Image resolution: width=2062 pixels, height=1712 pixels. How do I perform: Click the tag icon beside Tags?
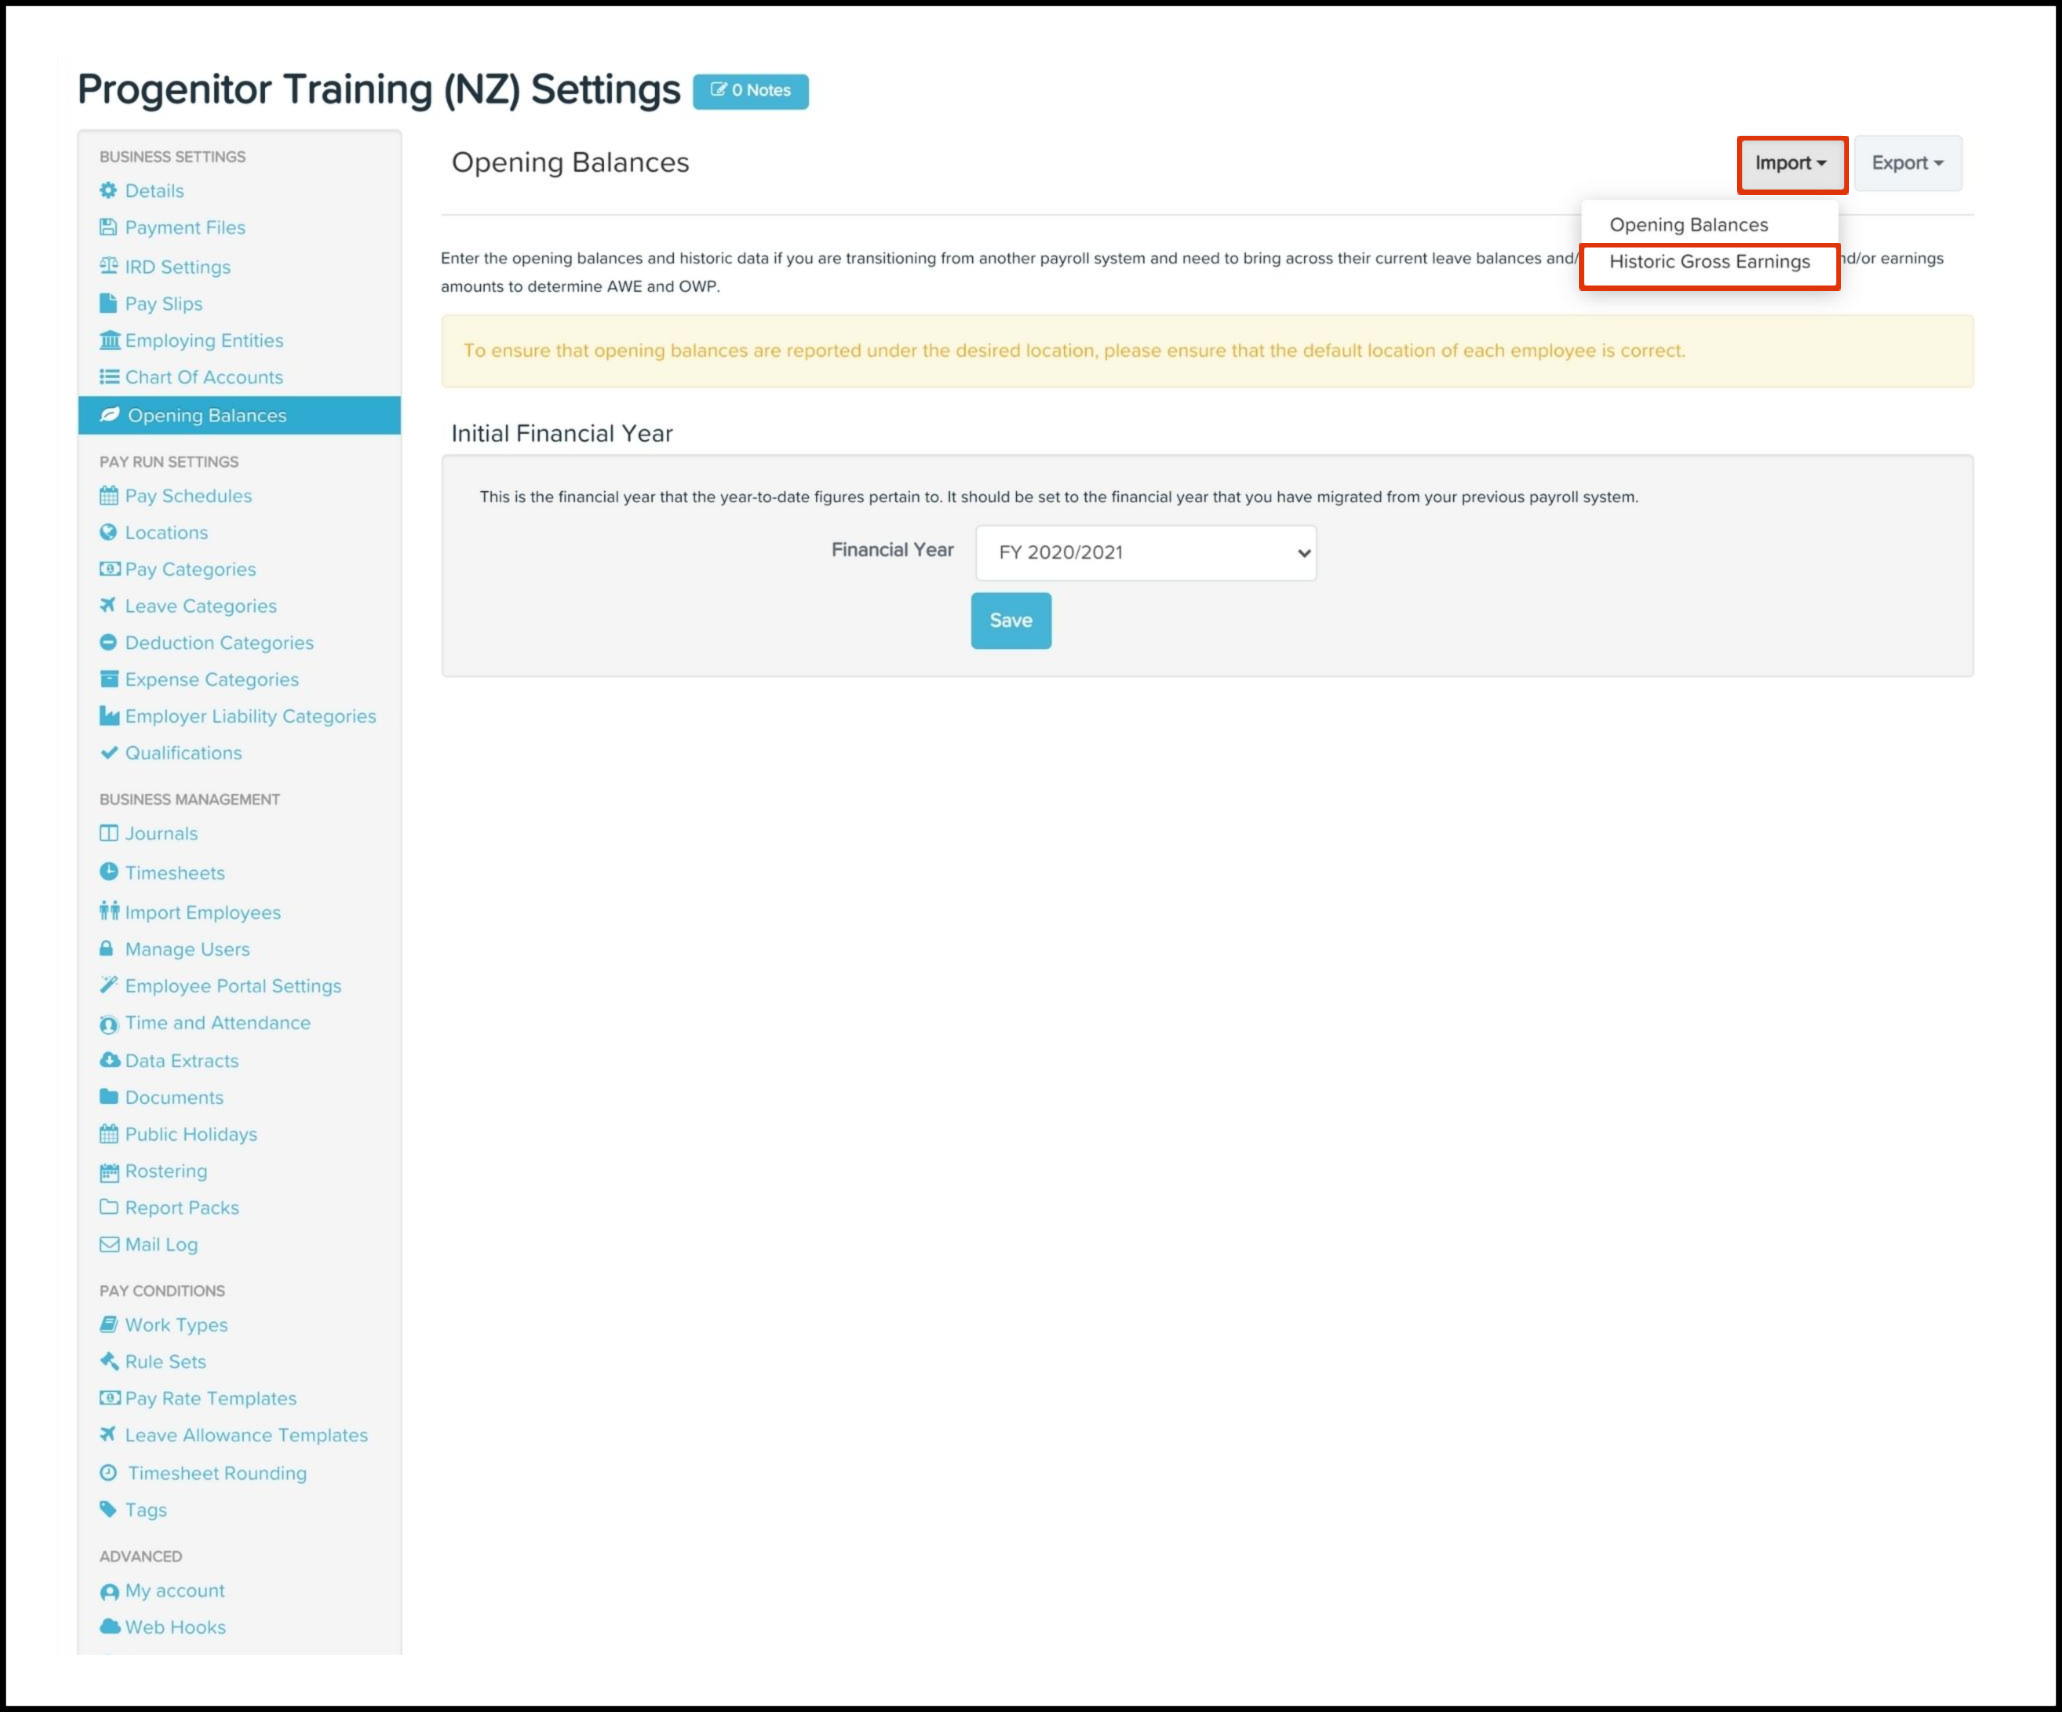108,1509
